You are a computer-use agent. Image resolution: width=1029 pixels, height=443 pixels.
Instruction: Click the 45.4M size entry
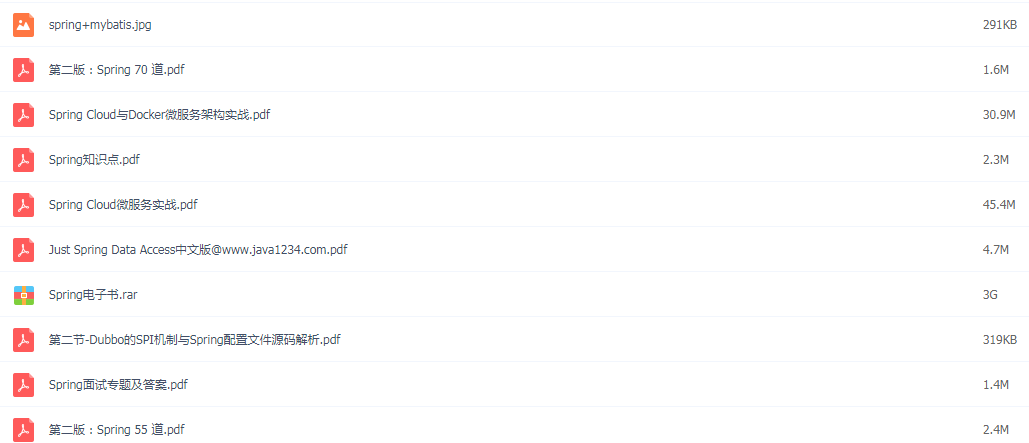(999, 205)
